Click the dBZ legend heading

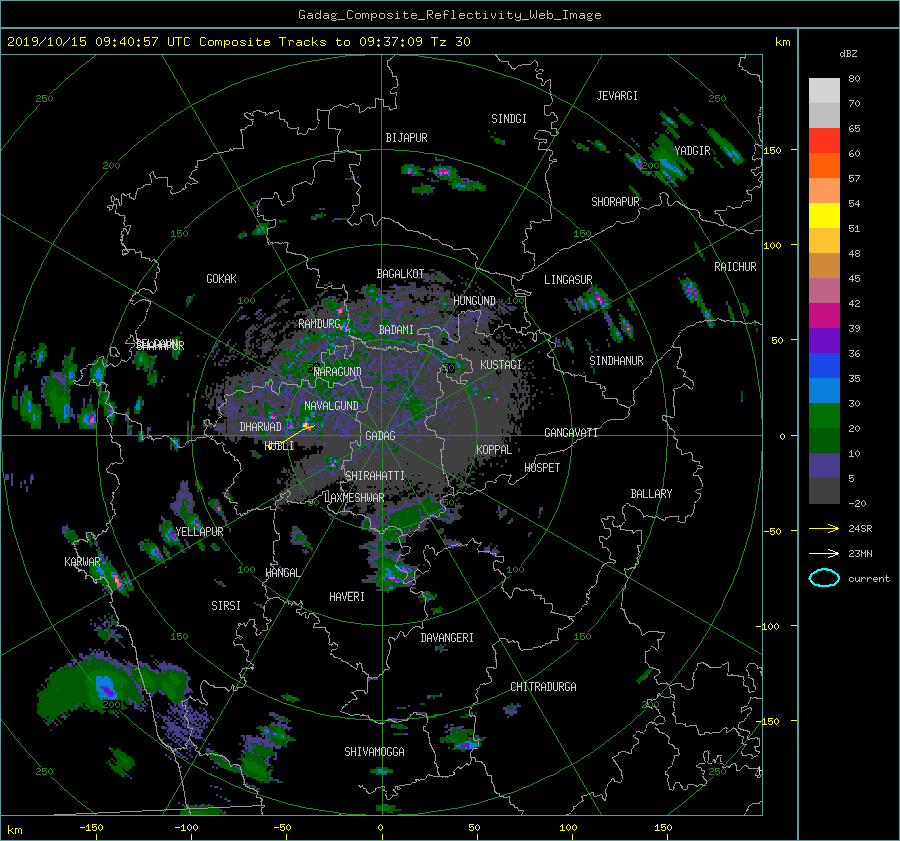pos(848,53)
